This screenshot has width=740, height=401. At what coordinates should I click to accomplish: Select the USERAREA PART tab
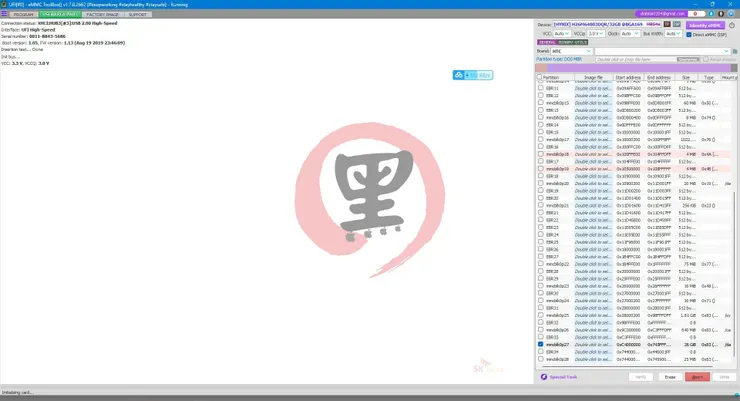(60, 15)
